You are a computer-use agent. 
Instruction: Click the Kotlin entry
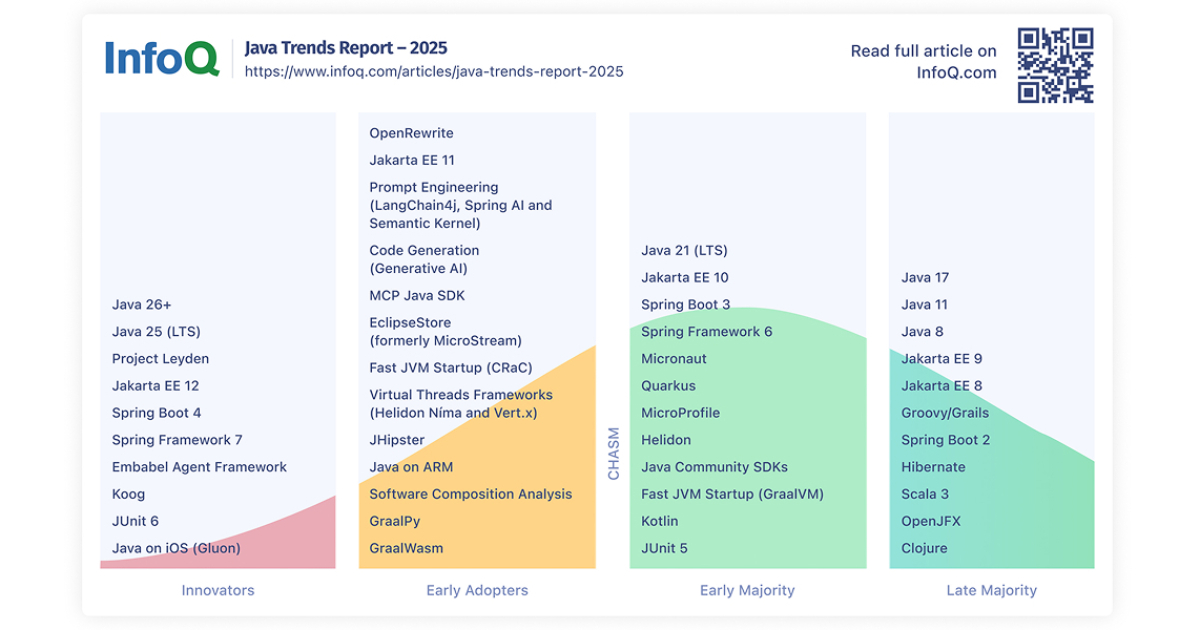click(660, 520)
